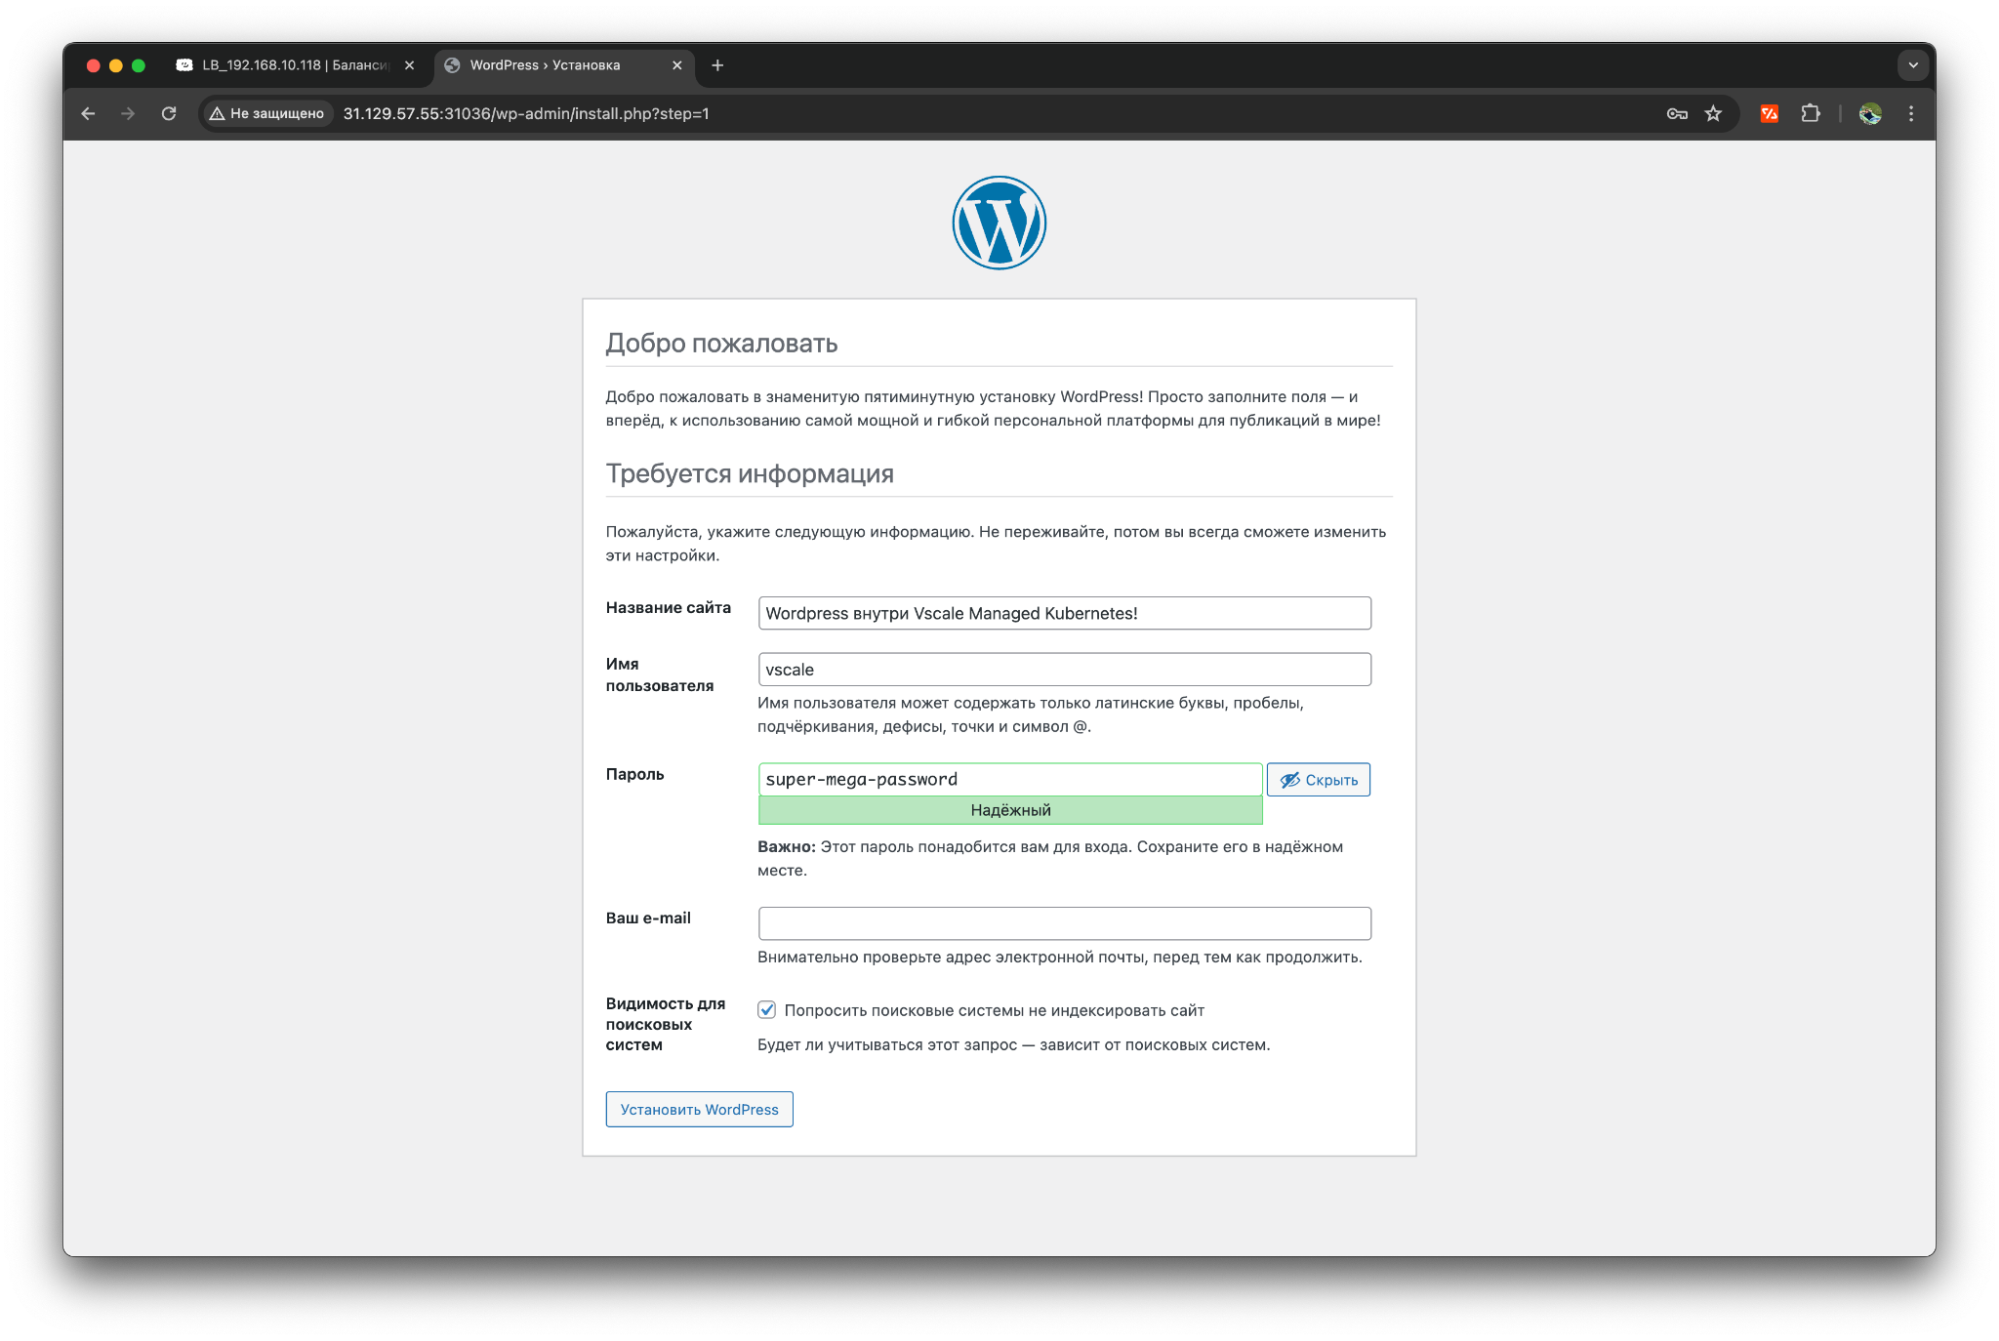This screenshot has width=1999, height=1341.
Task: Bookmark this page with the star icon
Action: click(x=1713, y=114)
